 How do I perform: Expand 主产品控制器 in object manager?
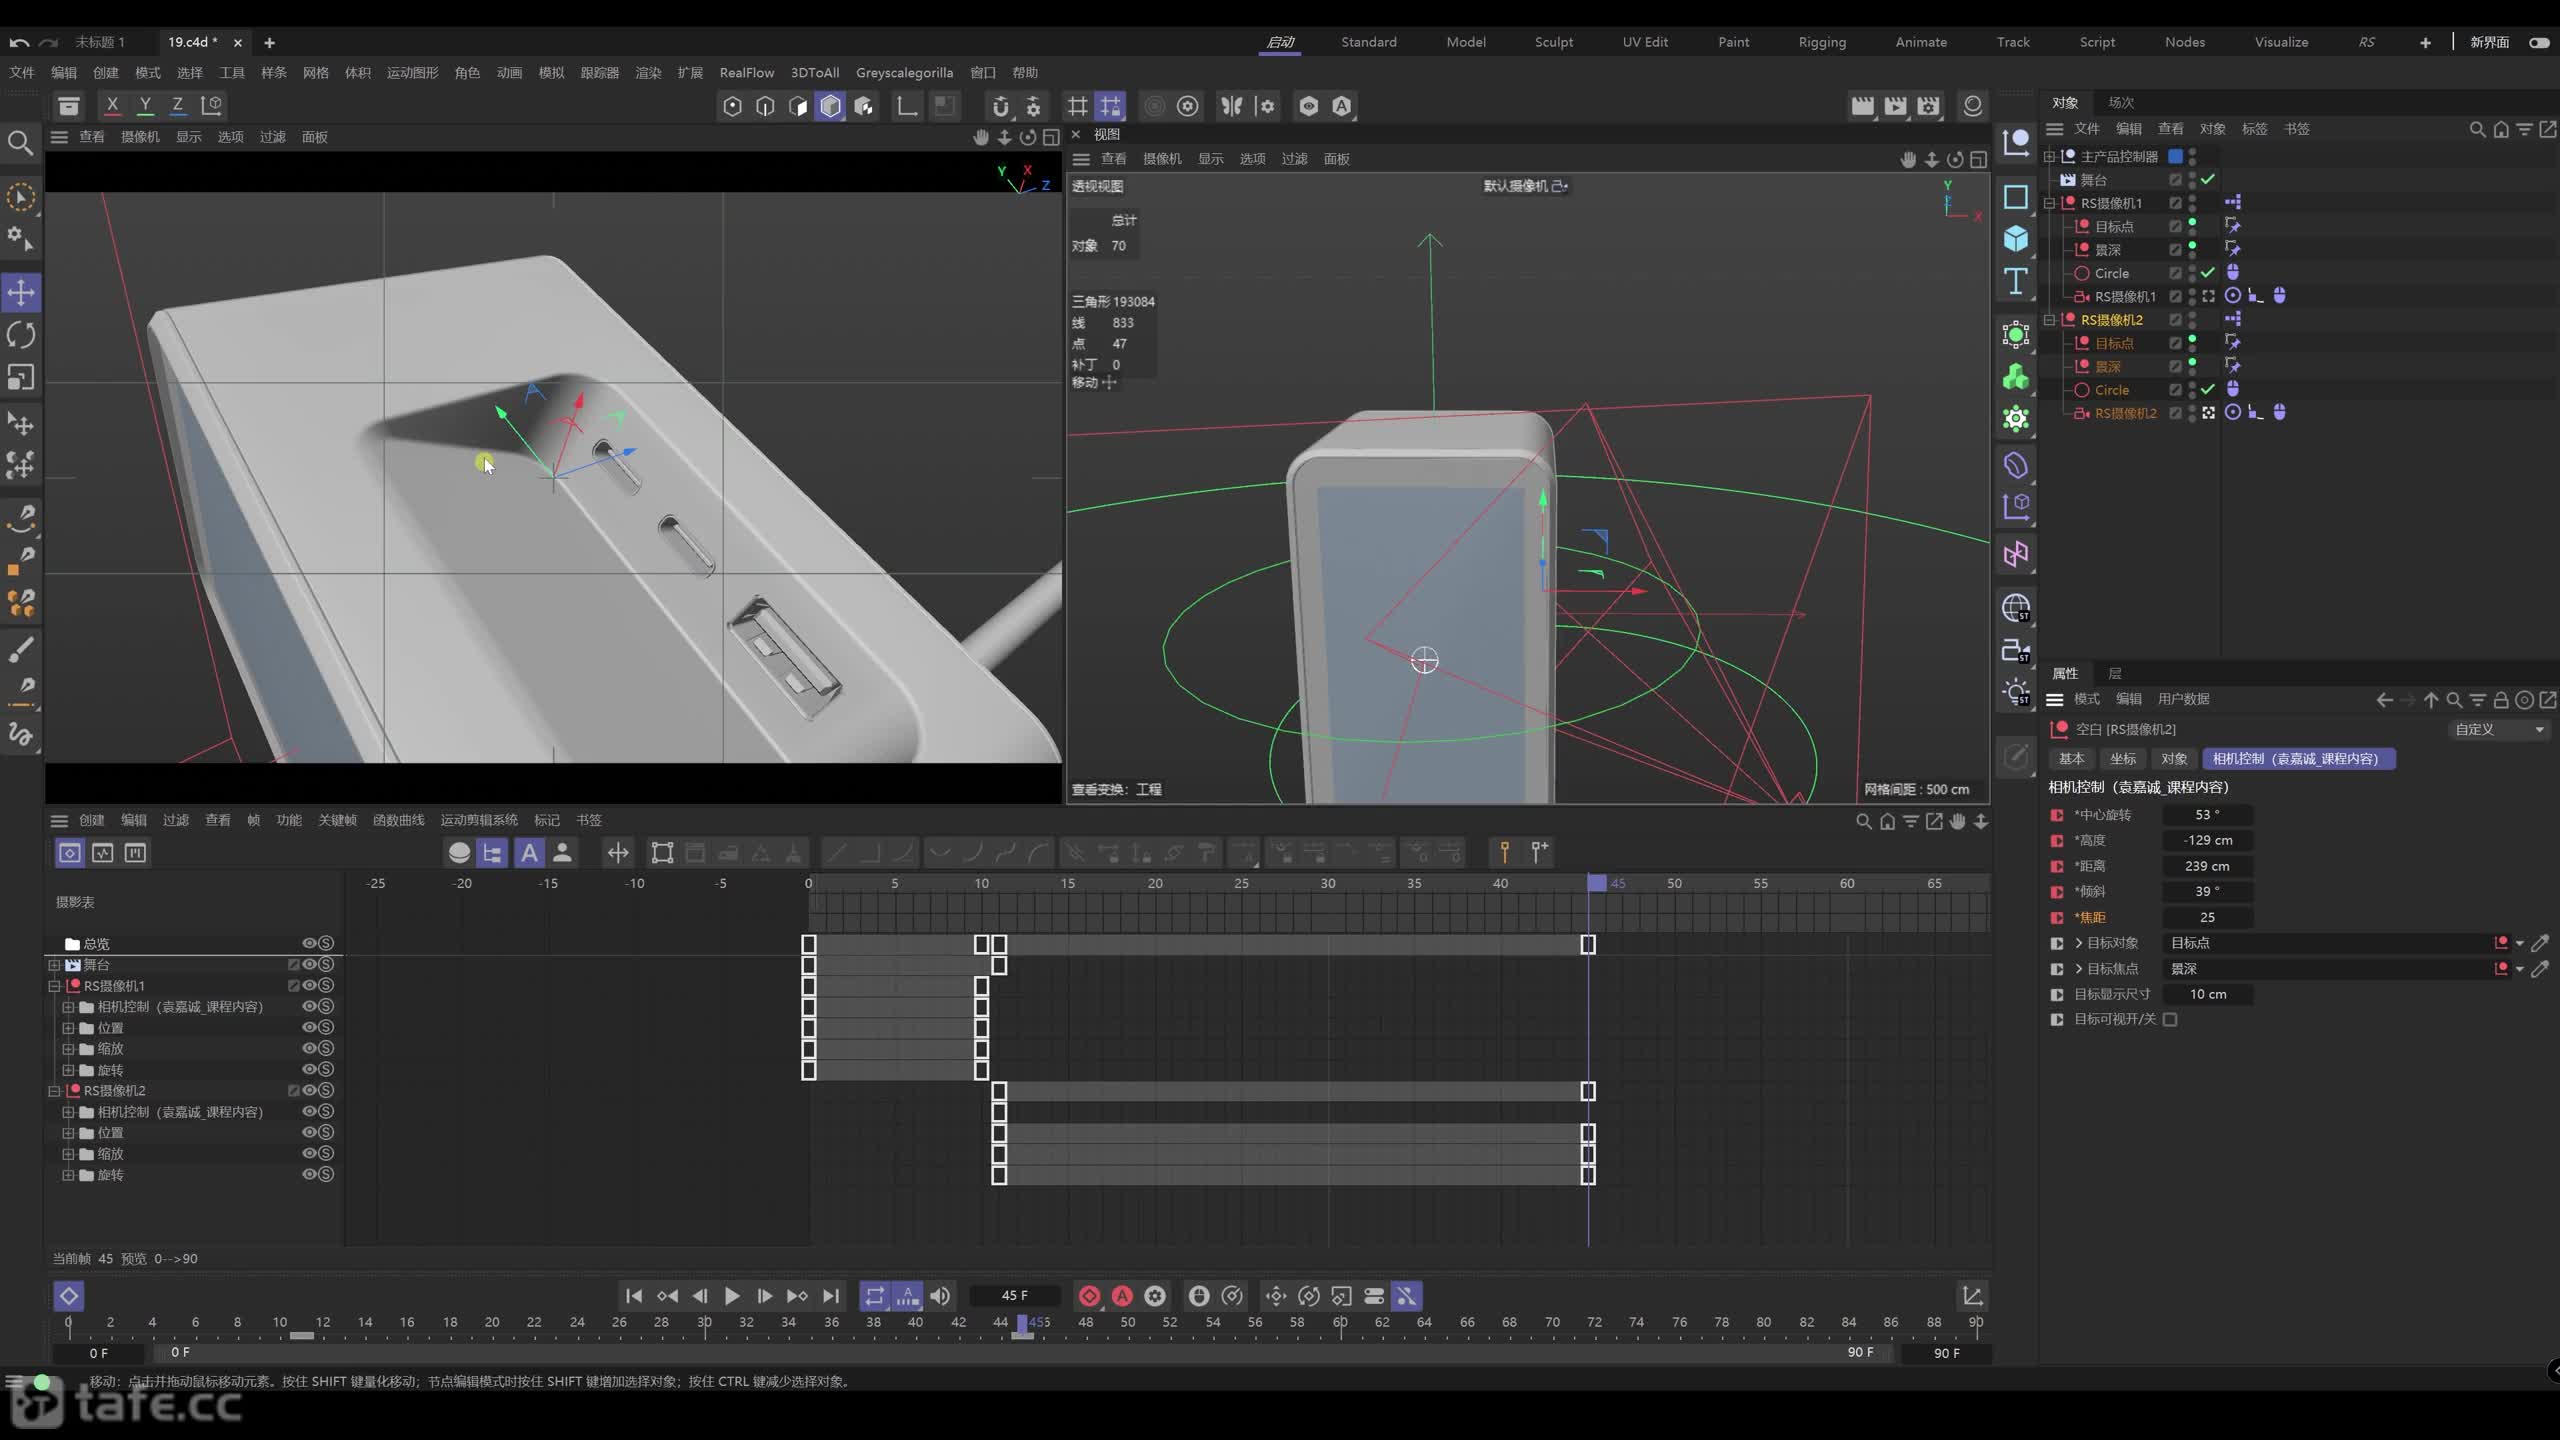(2049, 156)
